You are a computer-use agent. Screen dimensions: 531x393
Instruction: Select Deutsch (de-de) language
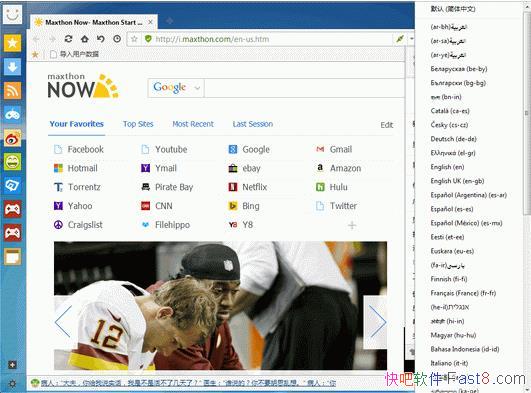(453, 139)
